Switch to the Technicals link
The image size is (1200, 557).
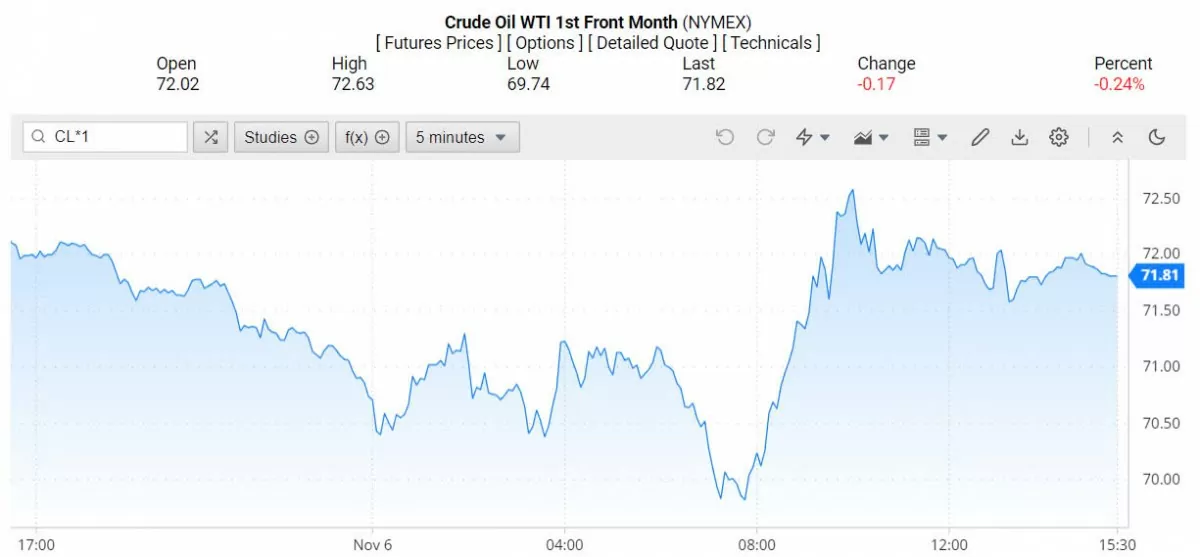(771, 43)
